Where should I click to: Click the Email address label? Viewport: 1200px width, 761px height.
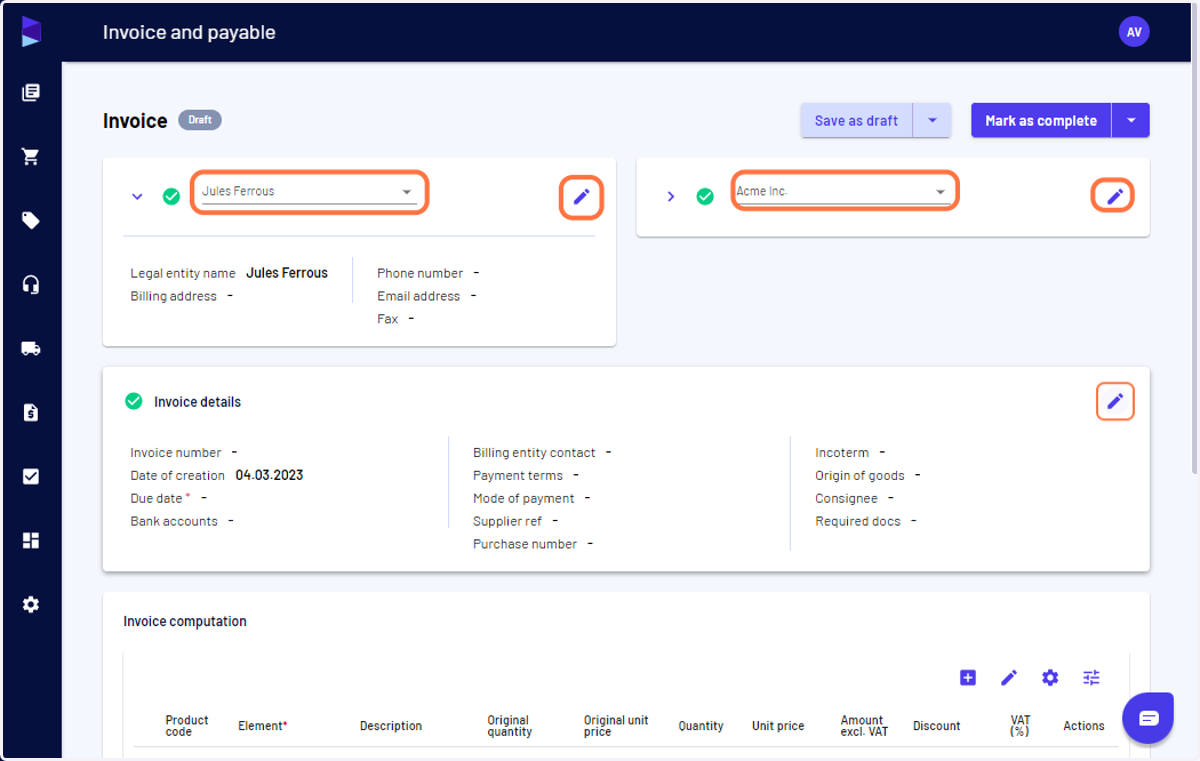pyautogui.click(x=419, y=296)
